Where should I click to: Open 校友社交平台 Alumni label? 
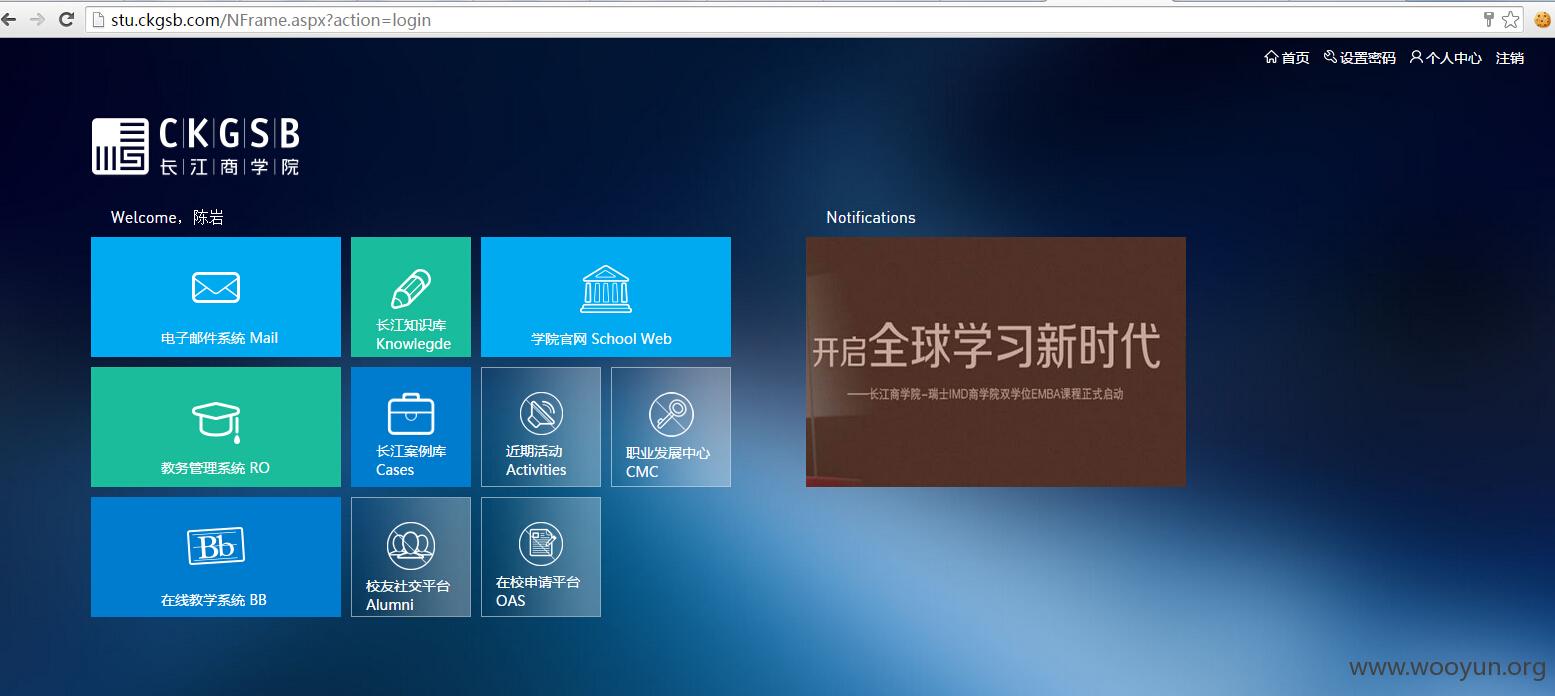coord(408,595)
